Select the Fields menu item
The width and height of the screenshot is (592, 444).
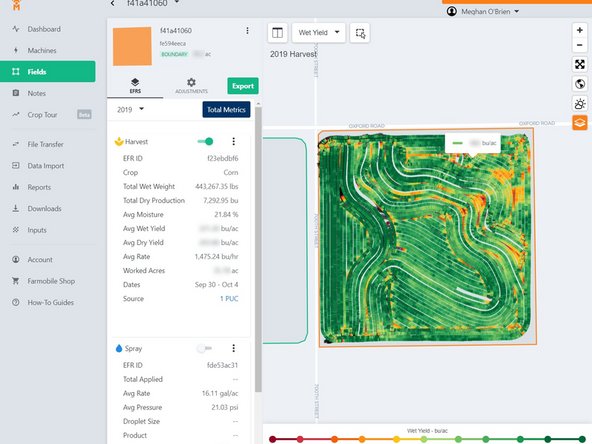[48, 71]
